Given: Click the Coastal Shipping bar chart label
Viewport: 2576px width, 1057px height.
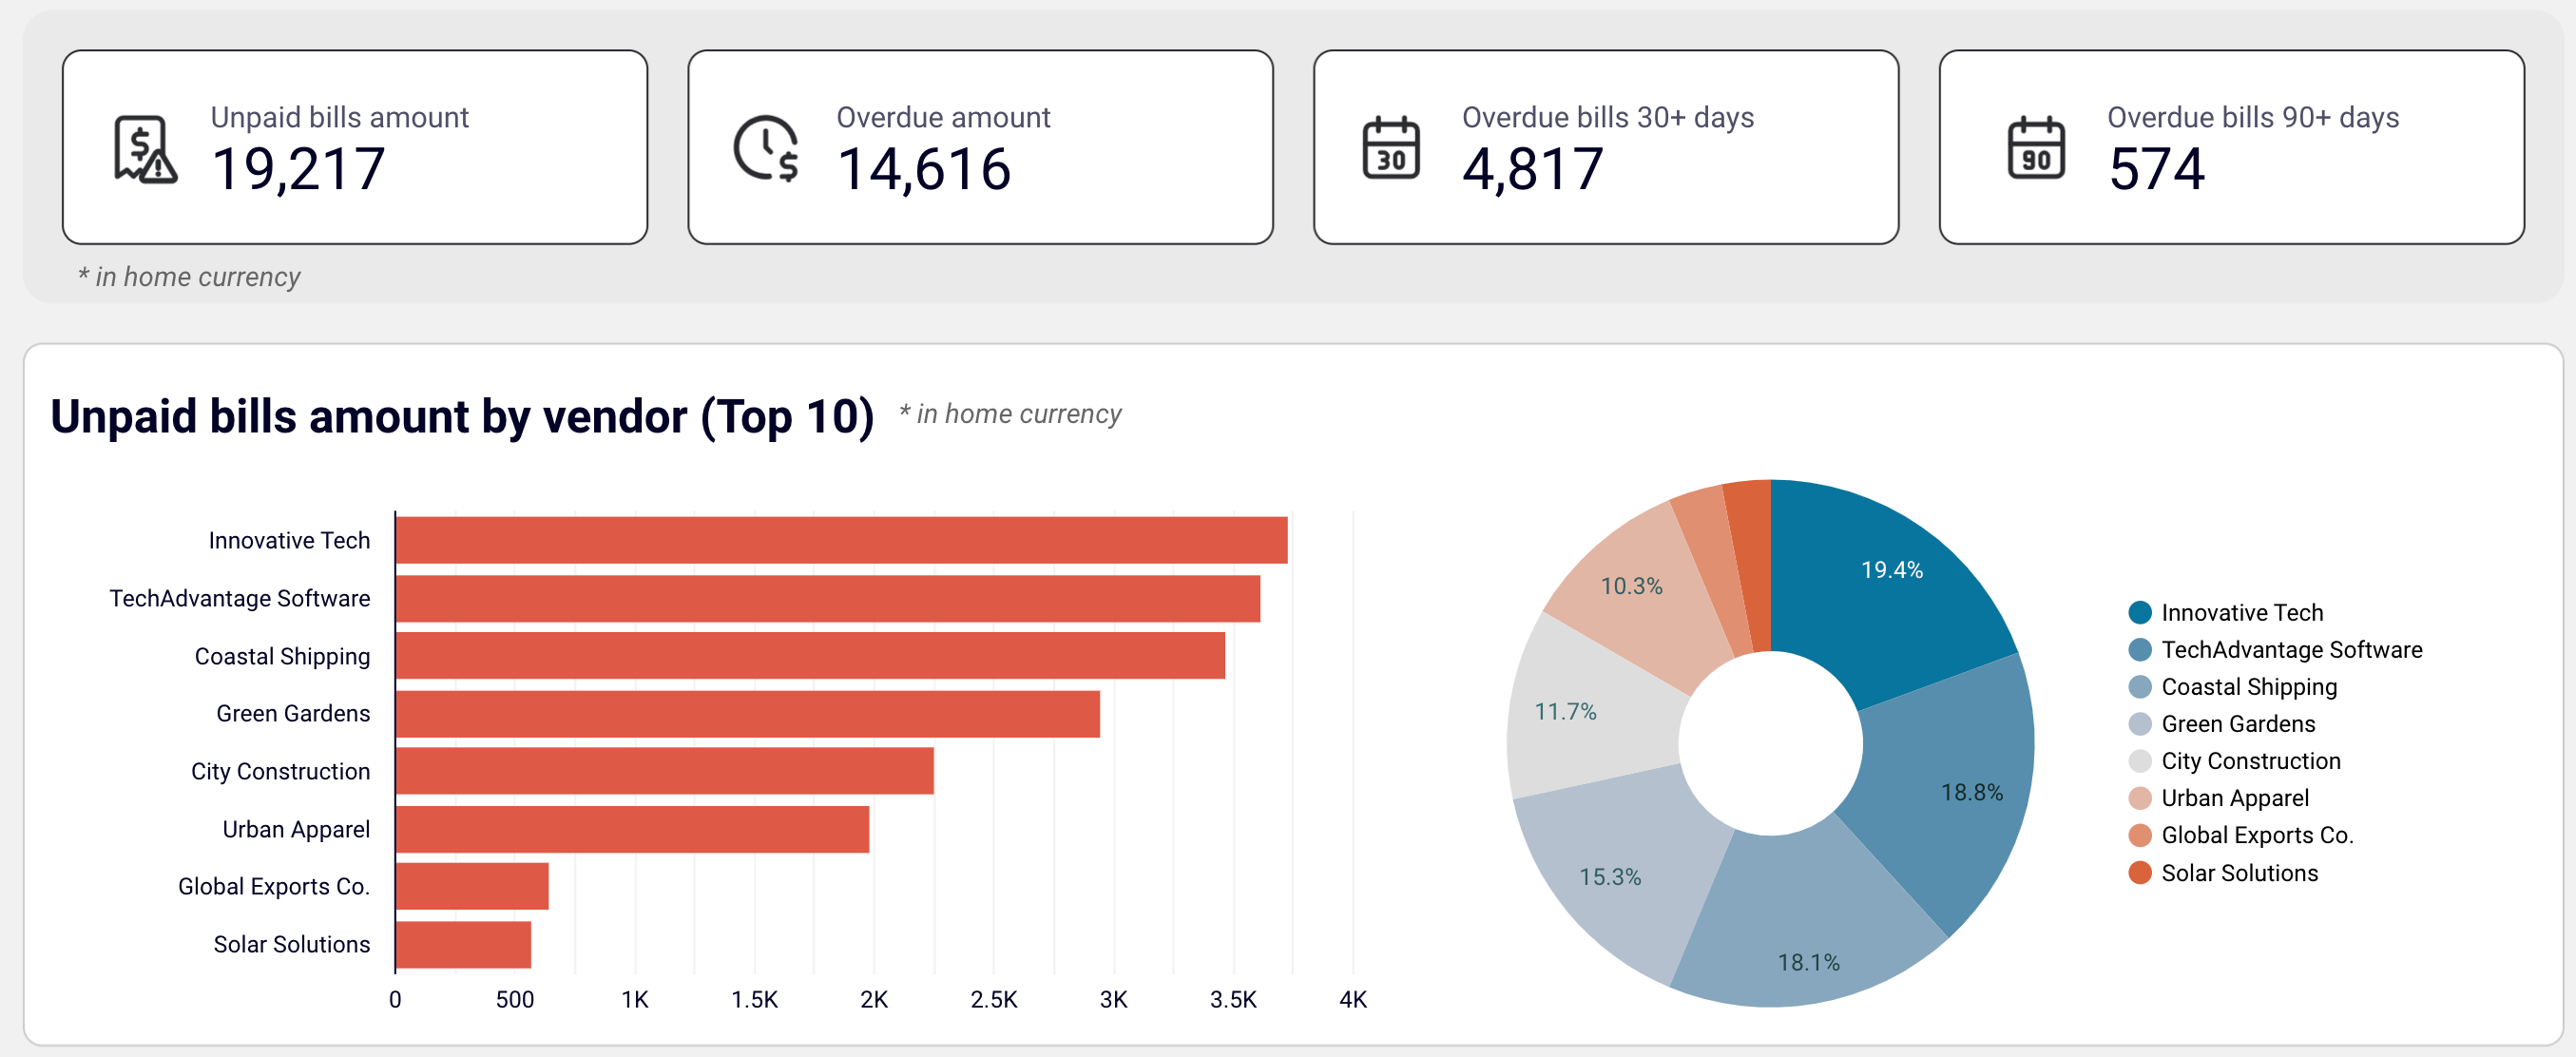Looking at the screenshot, I should click(x=282, y=656).
